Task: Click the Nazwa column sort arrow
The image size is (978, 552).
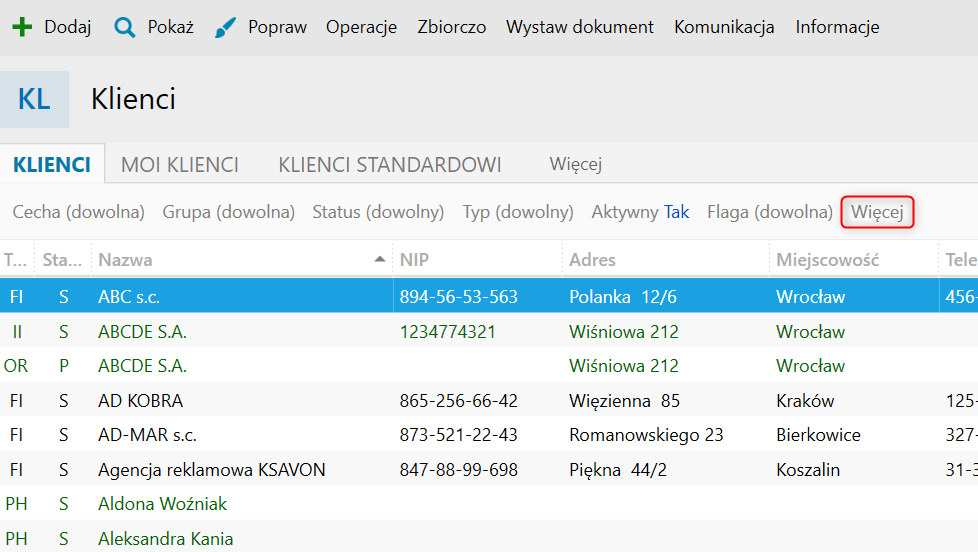Action: [379, 260]
